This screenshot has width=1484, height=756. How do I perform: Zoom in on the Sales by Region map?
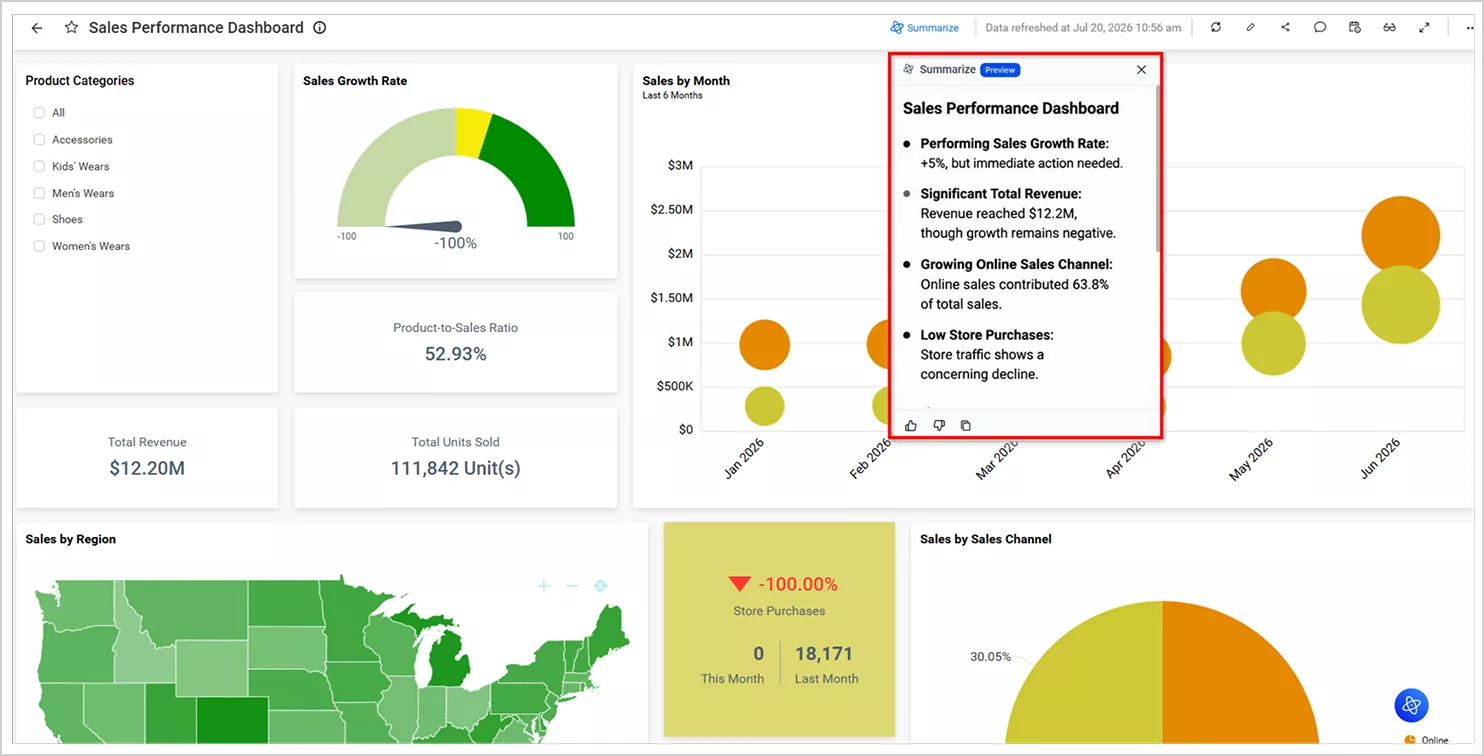(x=544, y=586)
